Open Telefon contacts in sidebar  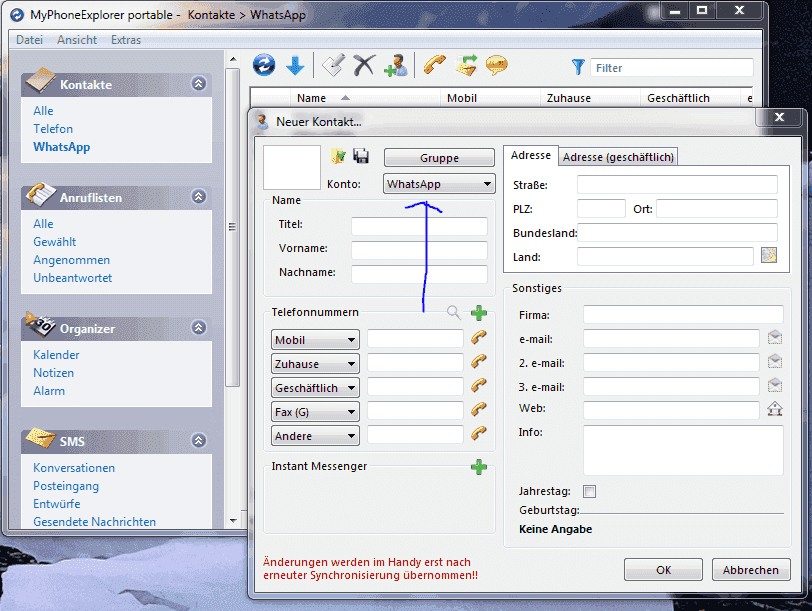pos(53,129)
